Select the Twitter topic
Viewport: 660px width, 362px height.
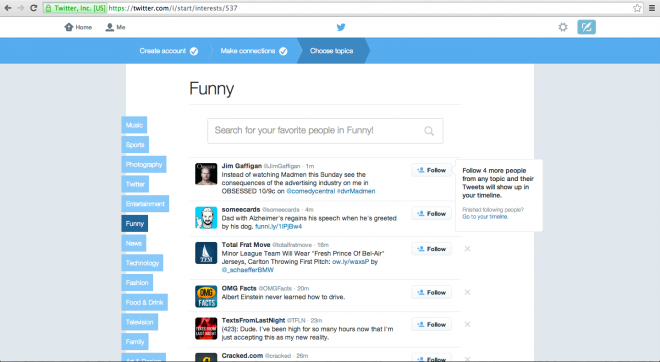(x=135, y=184)
